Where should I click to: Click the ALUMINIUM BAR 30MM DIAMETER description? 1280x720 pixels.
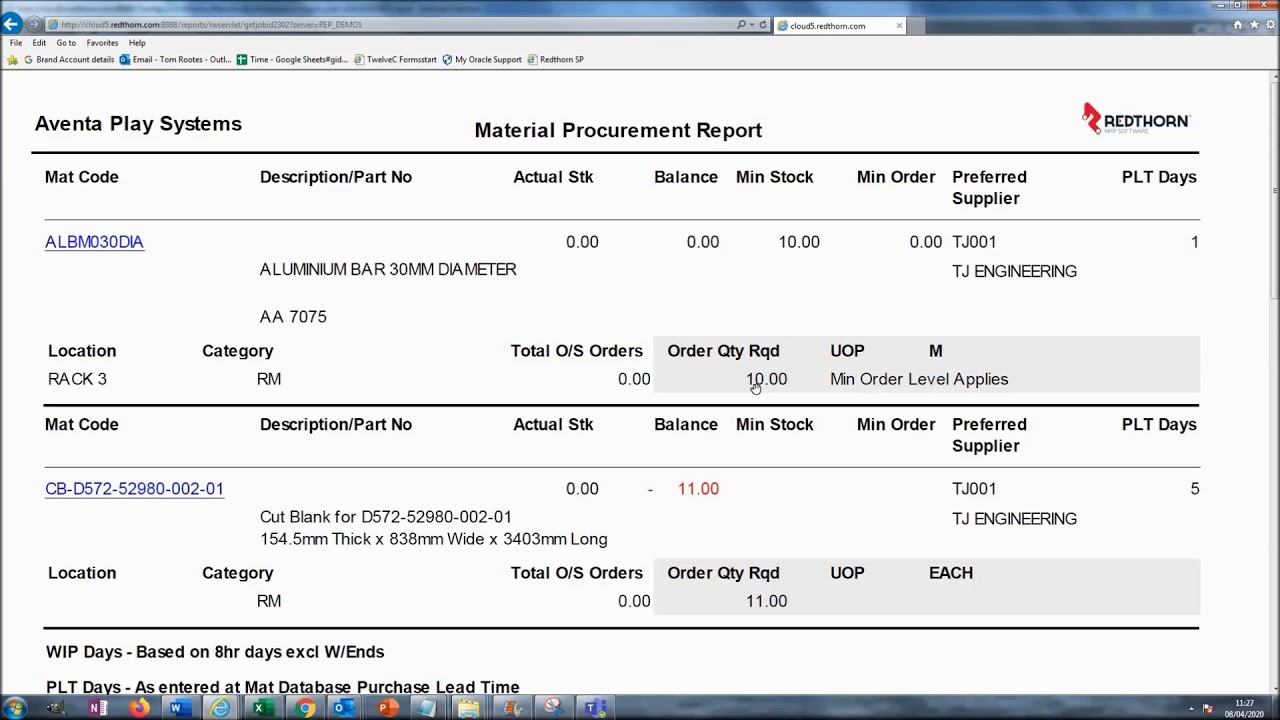388,270
